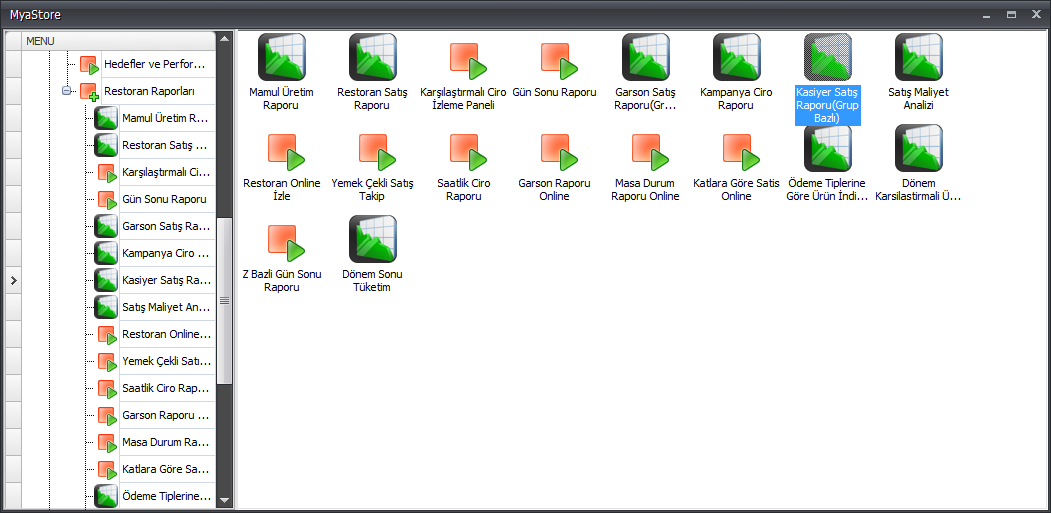Close the MyaStore window
1051x513 pixels.
pyautogui.click(x=1037, y=14)
